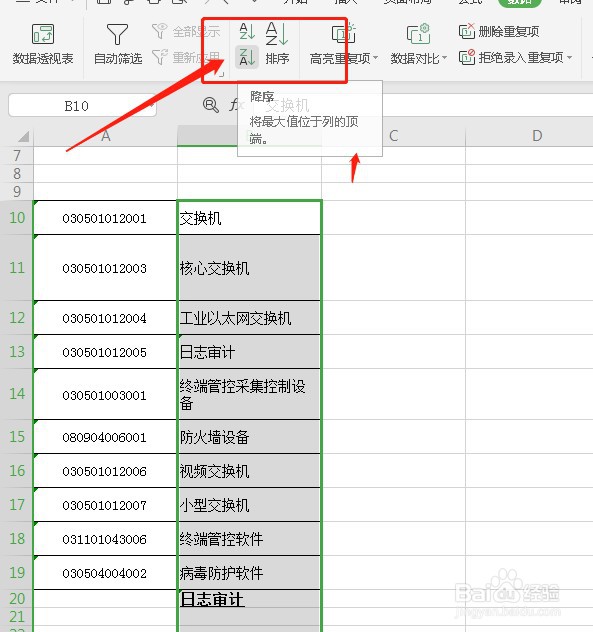Click cell containing 030501012003
Screen dimensions: 593x632
105,268
